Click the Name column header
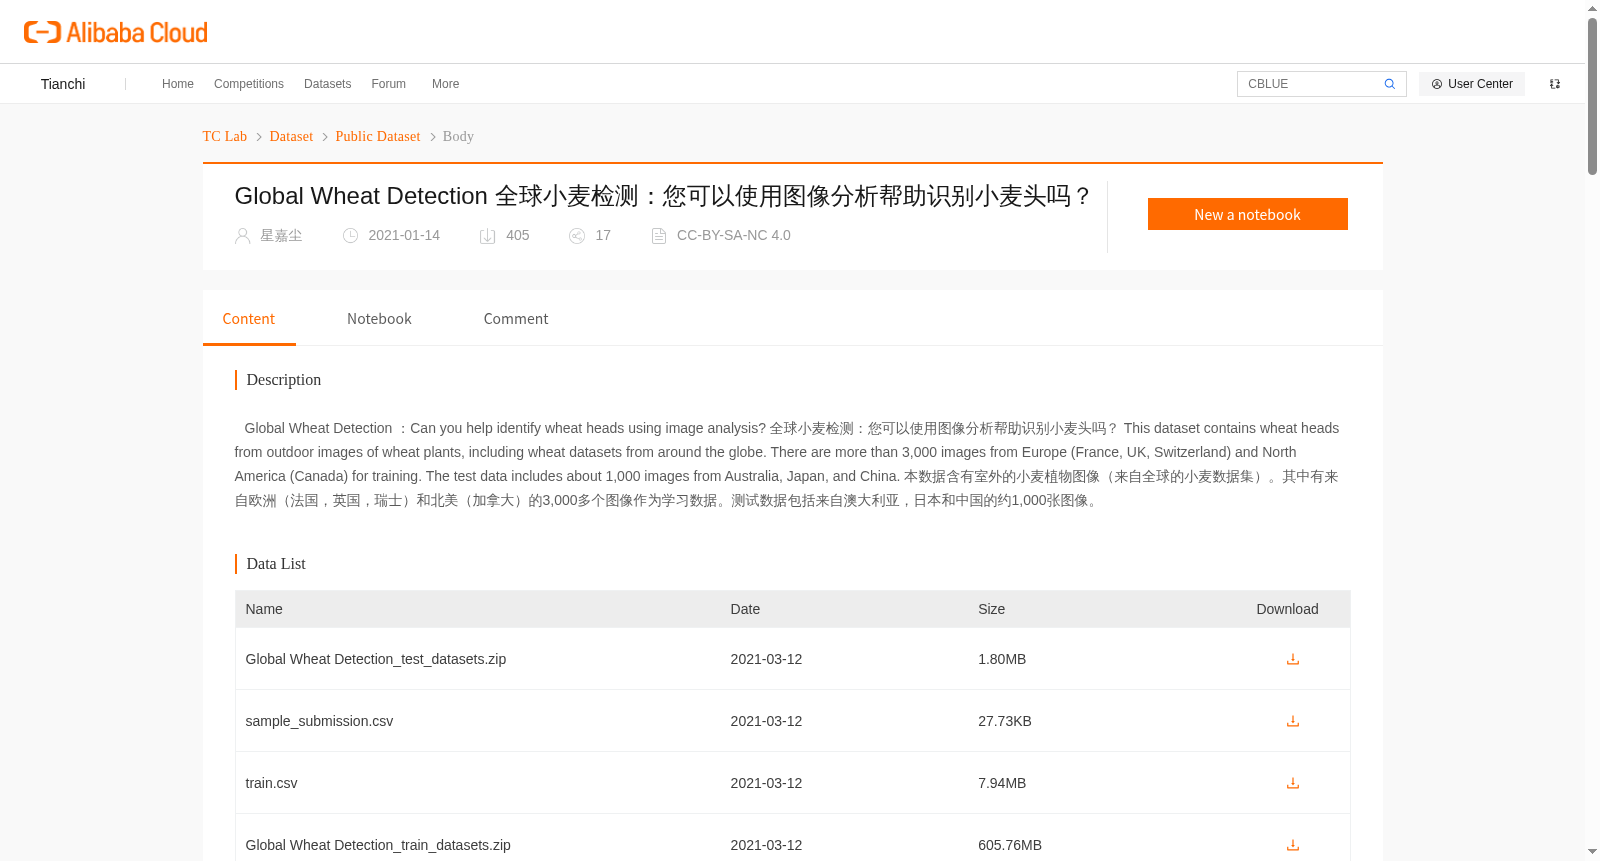The width and height of the screenshot is (1600, 861). pyautogui.click(x=264, y=609)
